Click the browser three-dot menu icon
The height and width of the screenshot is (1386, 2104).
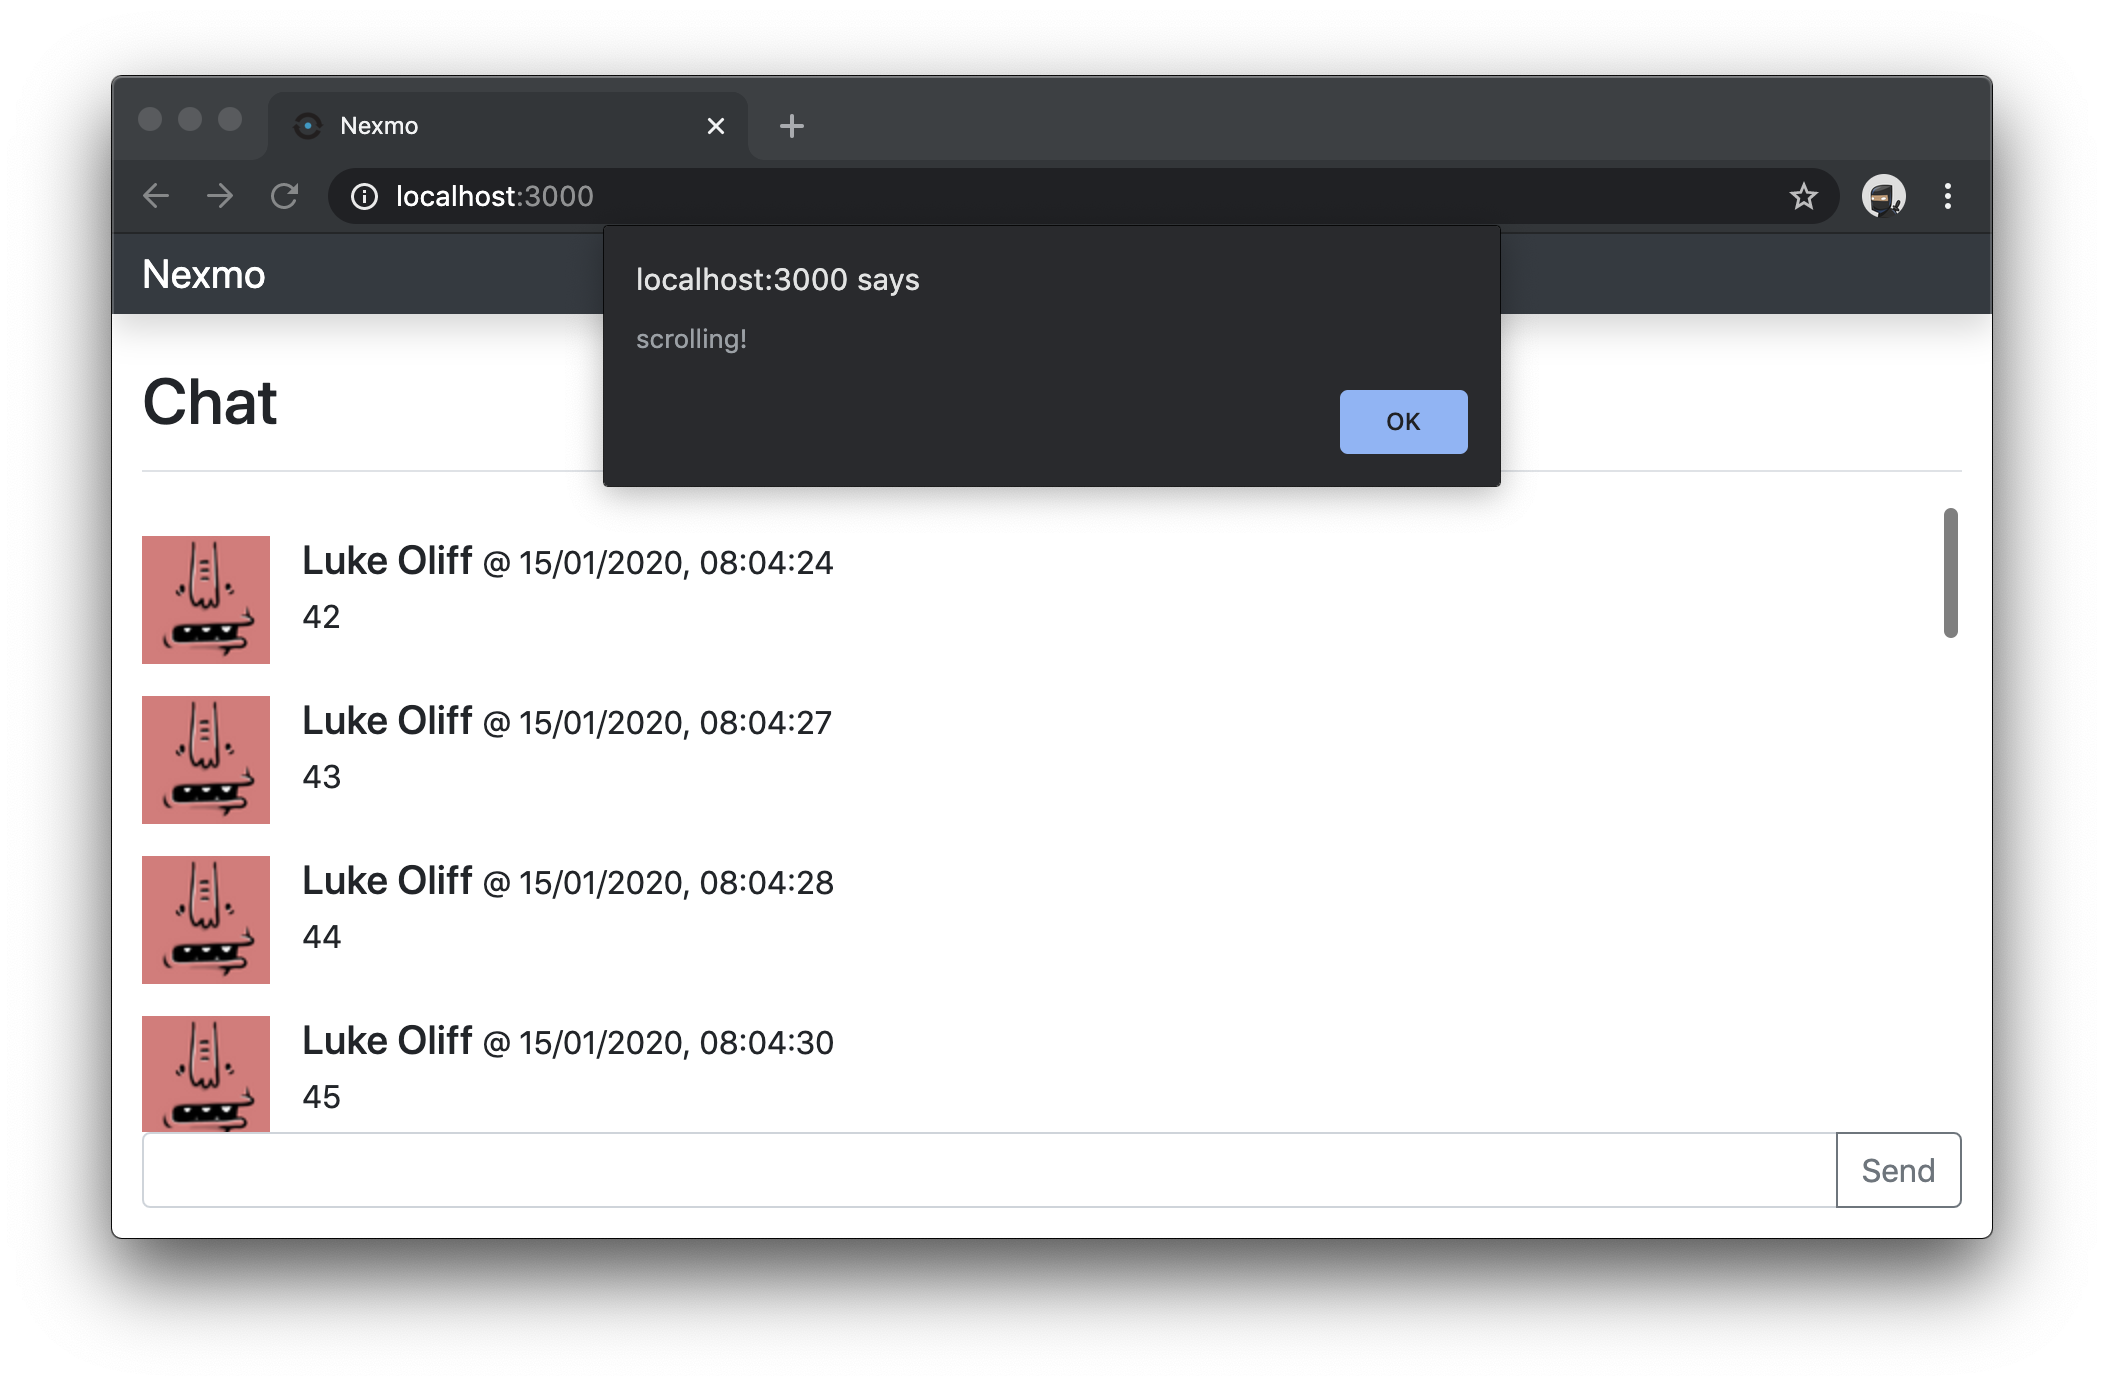pos(1946,195)
